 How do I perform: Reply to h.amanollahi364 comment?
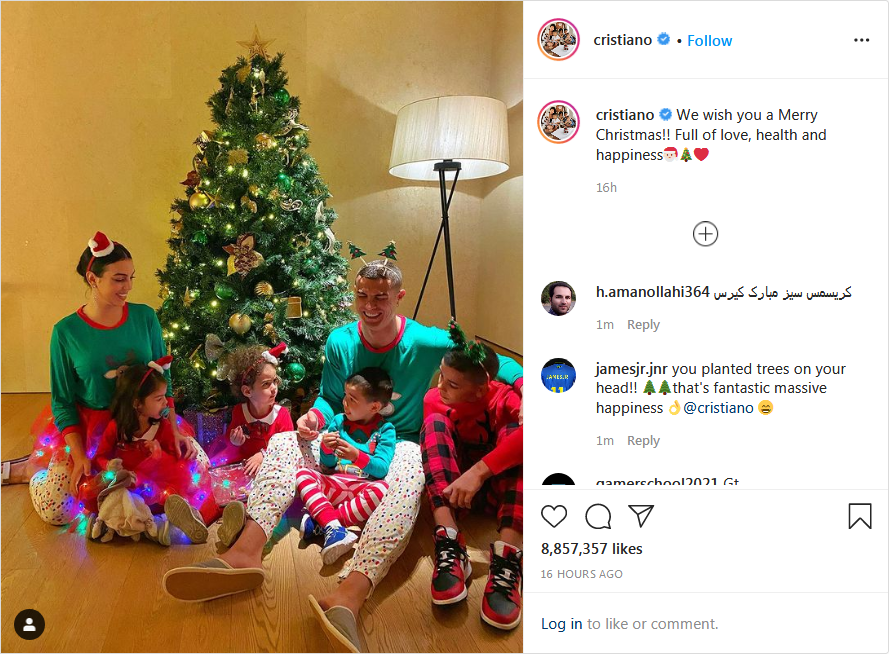point(643,325)
